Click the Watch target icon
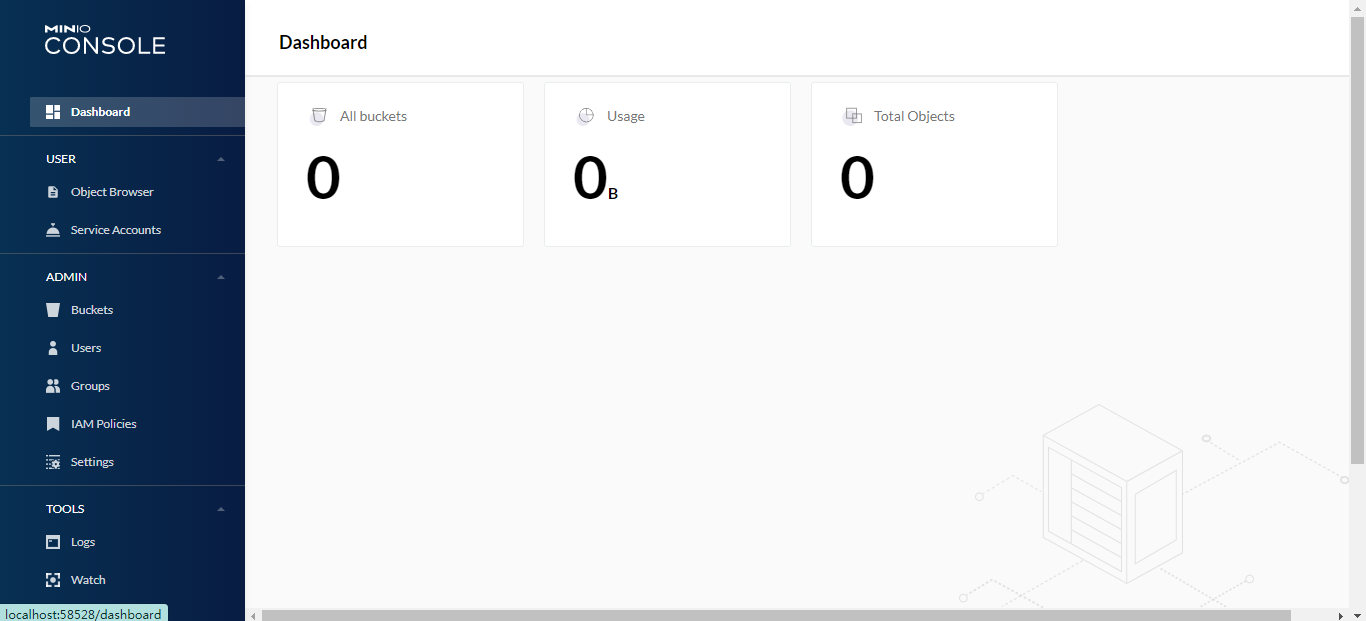1366x621 pixels. [53, 580]
